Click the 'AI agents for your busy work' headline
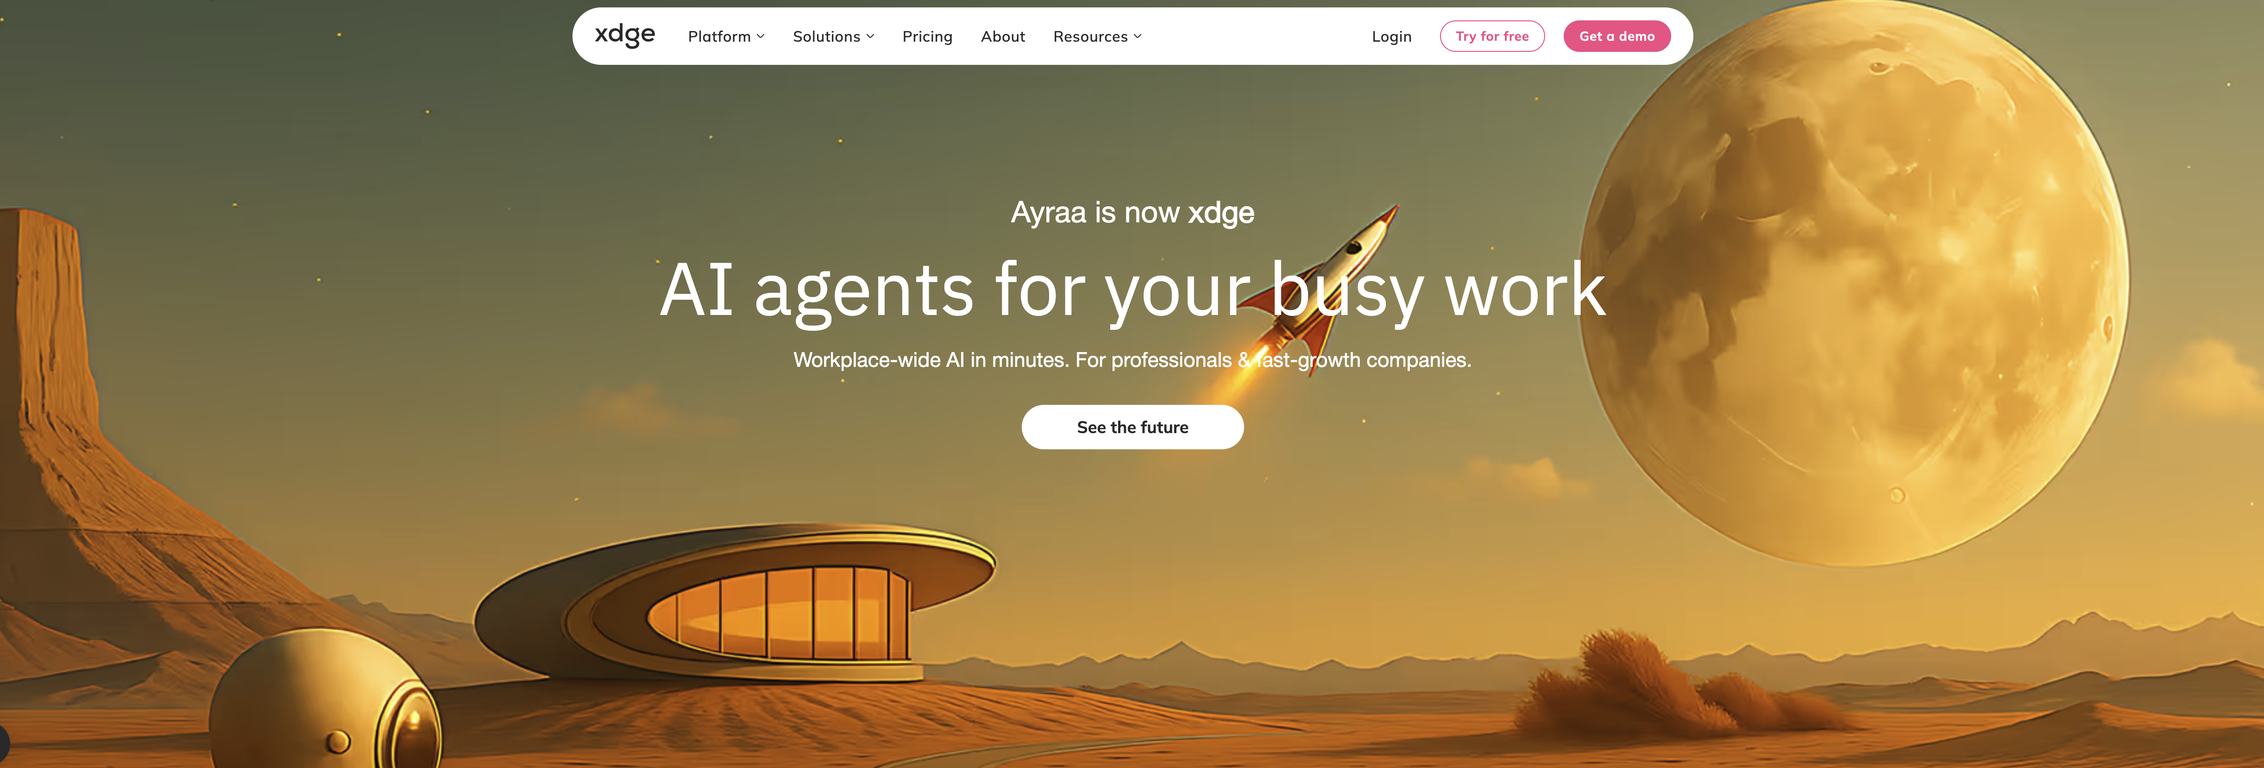Screen dimensions: 2264x768 point(1132,290)
